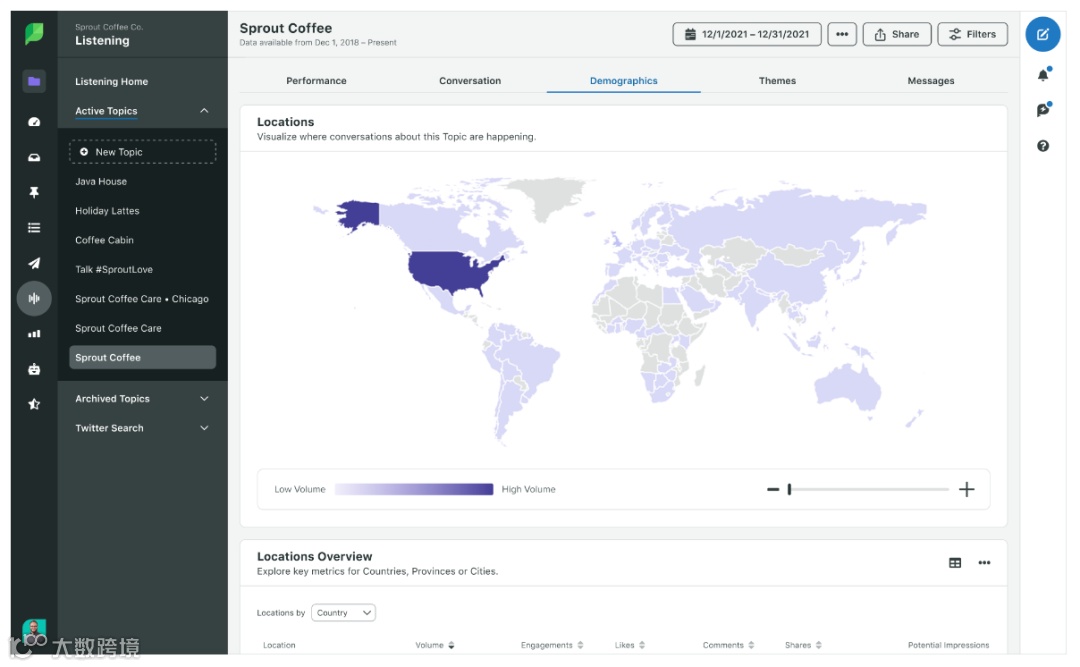Image resolution: width=1080 pixels, height=667 pixels.
Task: Open the Reports bar chart icon
Action: [34, 334]
